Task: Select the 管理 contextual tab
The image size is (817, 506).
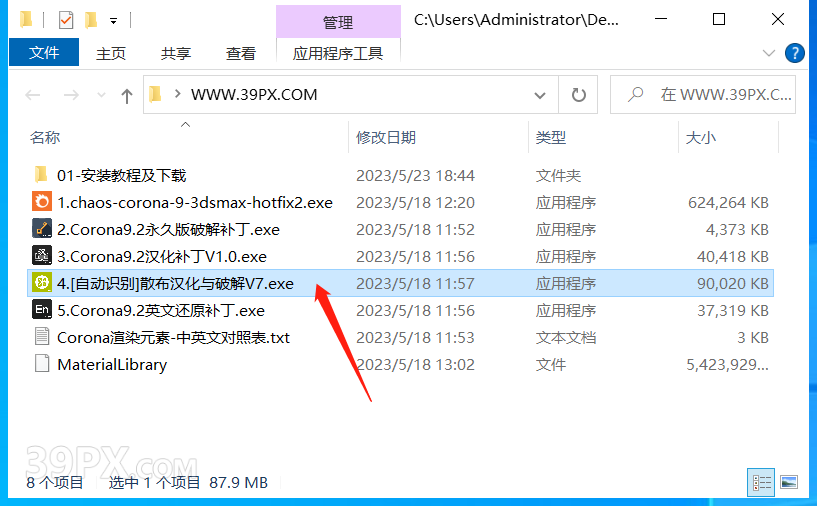Action: click(x=338, y=22)
